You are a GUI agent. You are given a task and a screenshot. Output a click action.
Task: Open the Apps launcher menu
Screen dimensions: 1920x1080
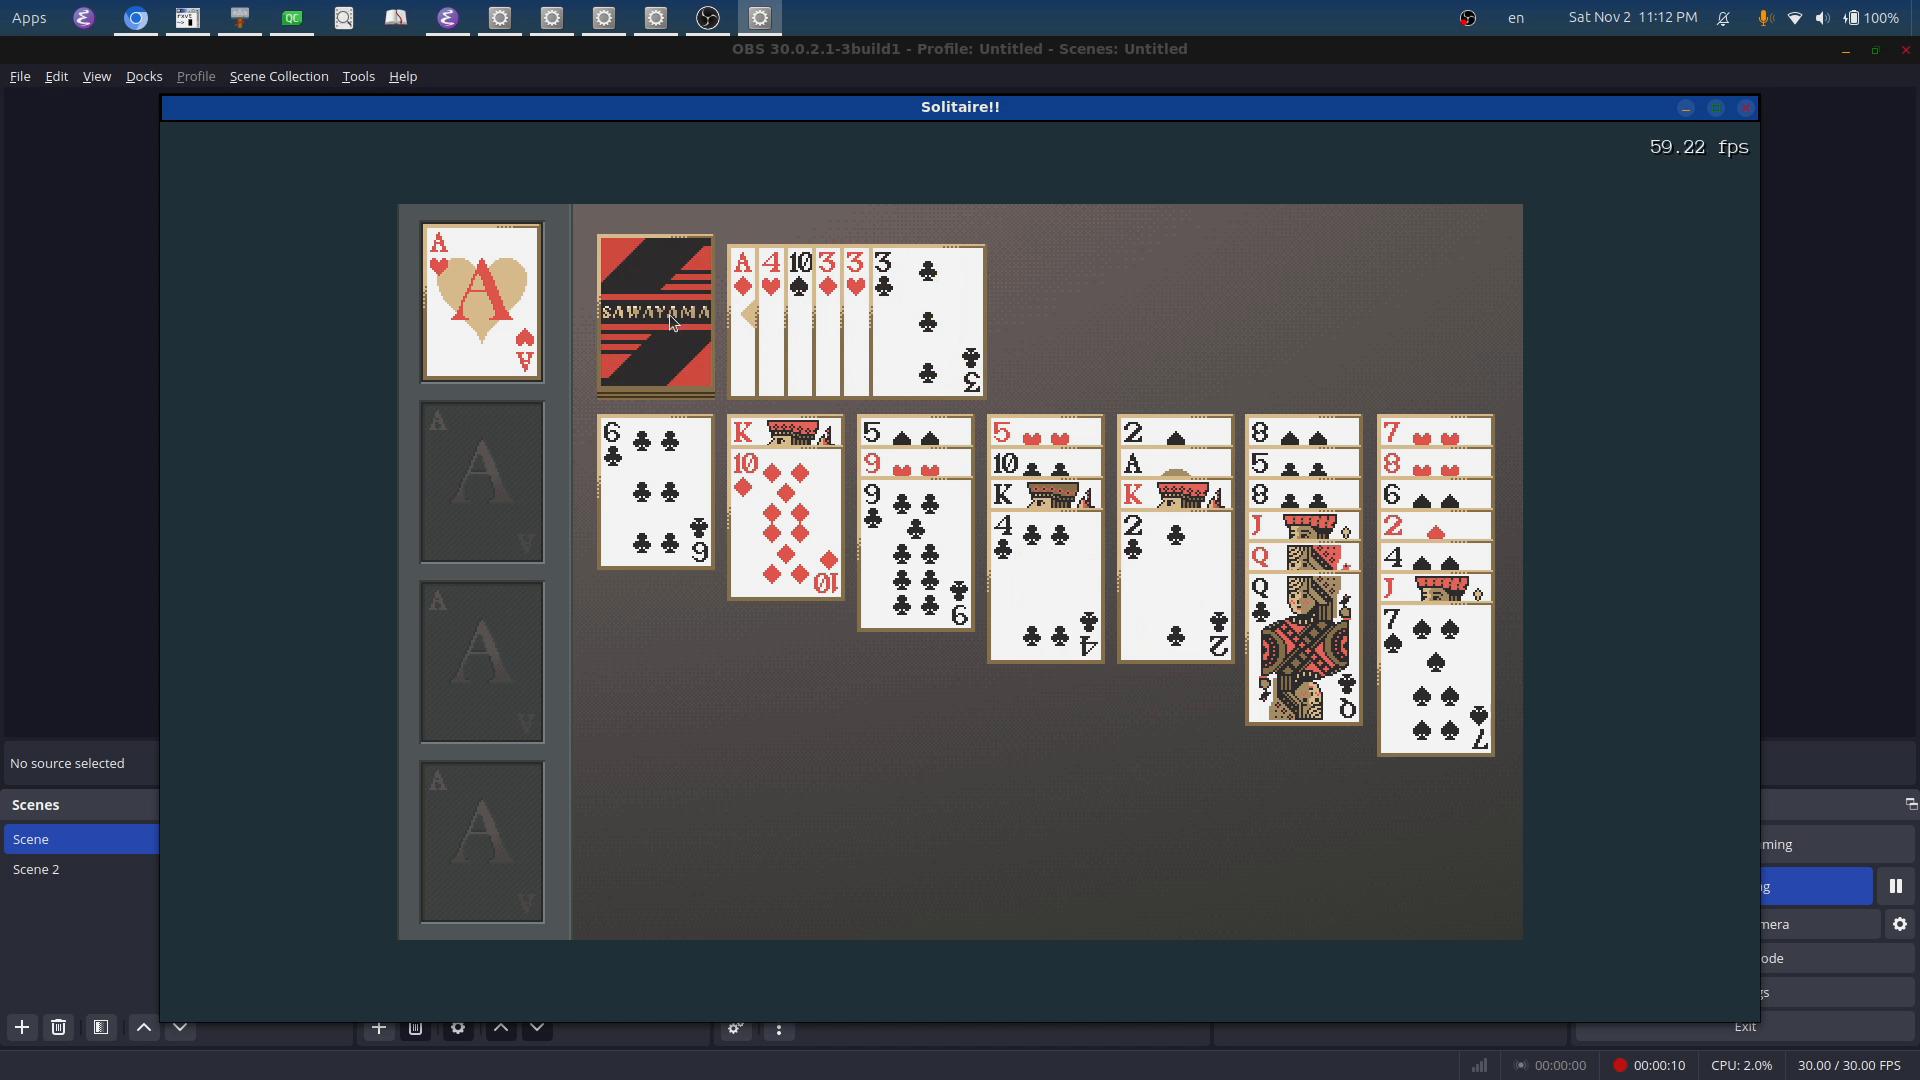point(29,18)
